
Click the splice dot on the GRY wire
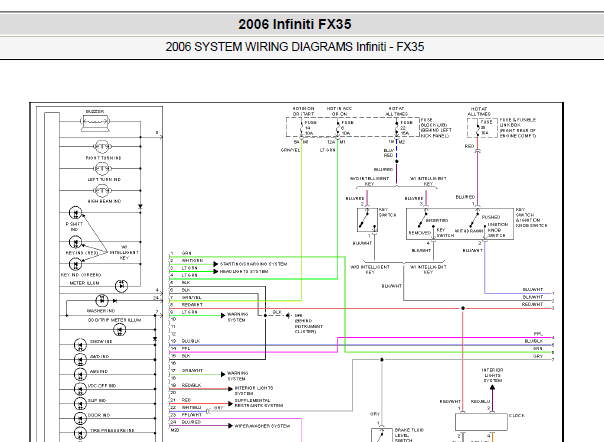(x=382, y=360)
